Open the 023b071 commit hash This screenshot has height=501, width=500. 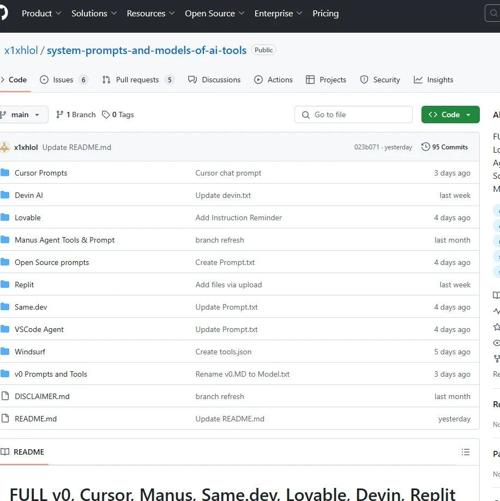pos(366,147)
